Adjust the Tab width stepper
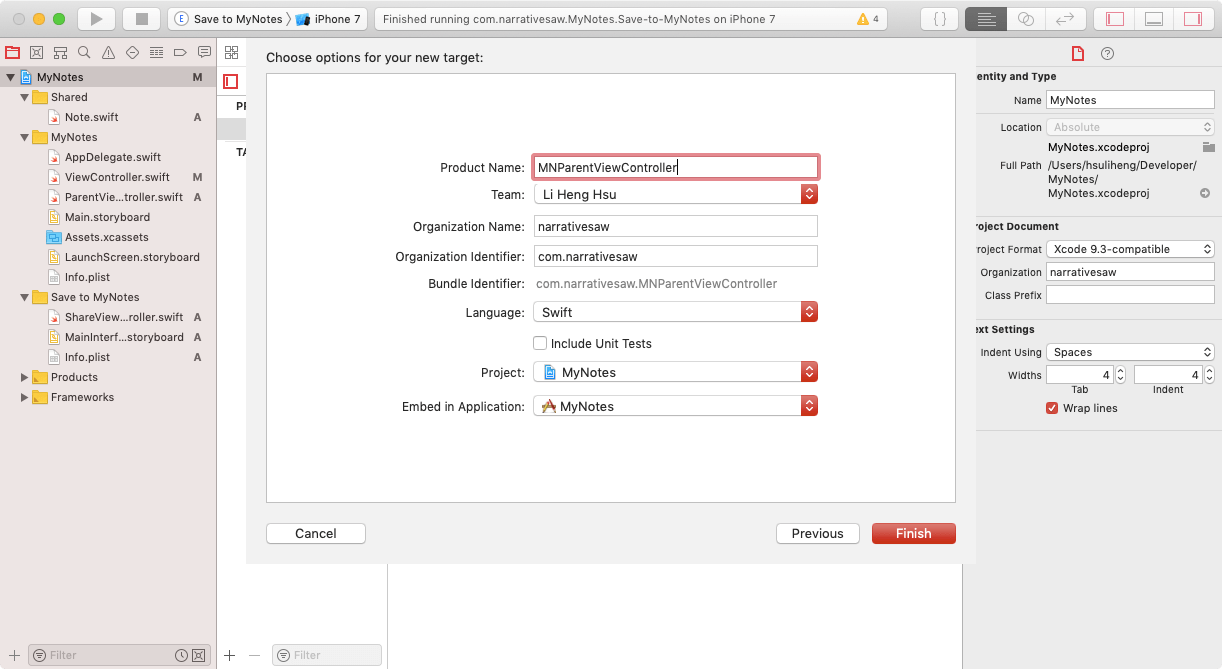 (x=1120, y=375)
